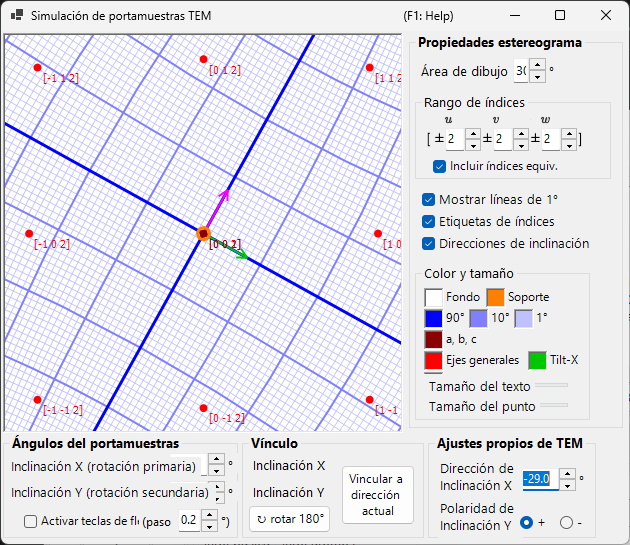This screenshot has height=545, width=630.
Task: Select the + polarity radio button
Action: click(526, 522)
